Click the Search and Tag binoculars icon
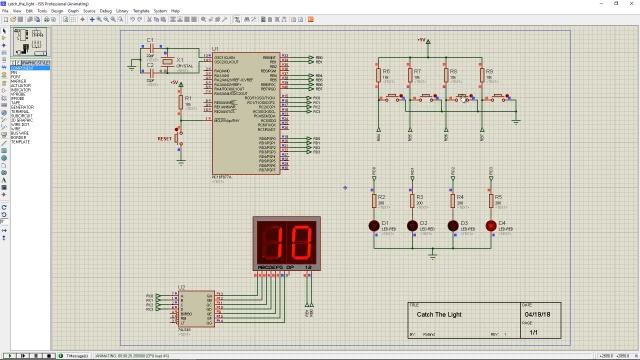Screen dimensions: 640x360 tap(247, 20)
